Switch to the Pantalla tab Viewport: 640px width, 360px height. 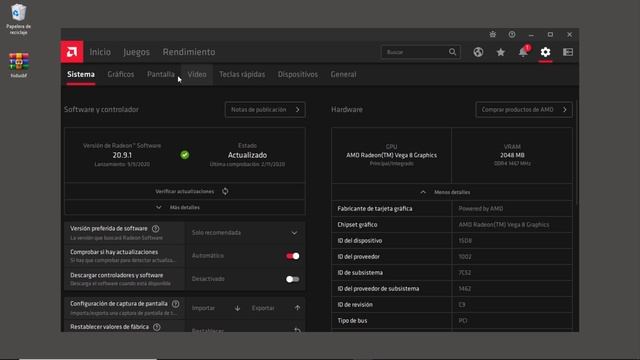click(161, 74)
